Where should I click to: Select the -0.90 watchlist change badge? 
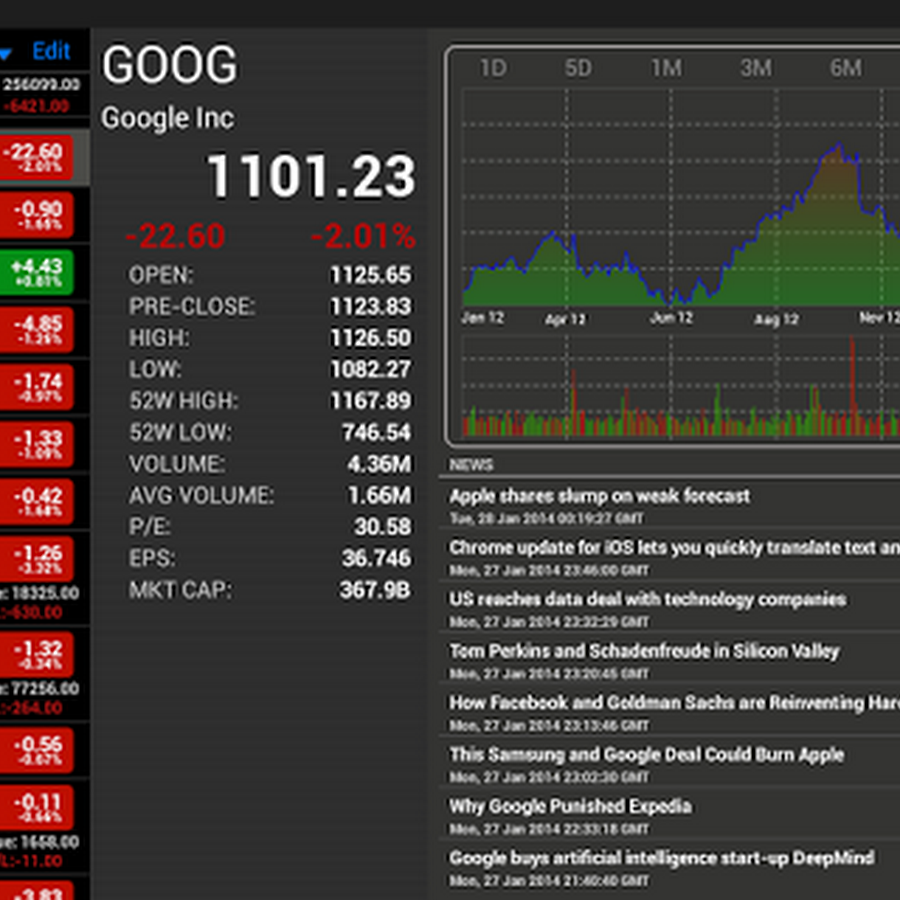pyautogui.click(x=36, y=215)
